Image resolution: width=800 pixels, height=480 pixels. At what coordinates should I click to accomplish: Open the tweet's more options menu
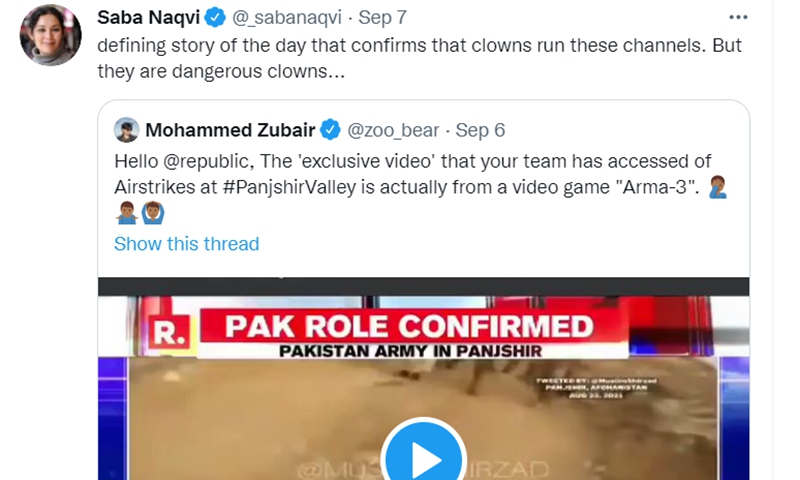[x=737, y=18]
